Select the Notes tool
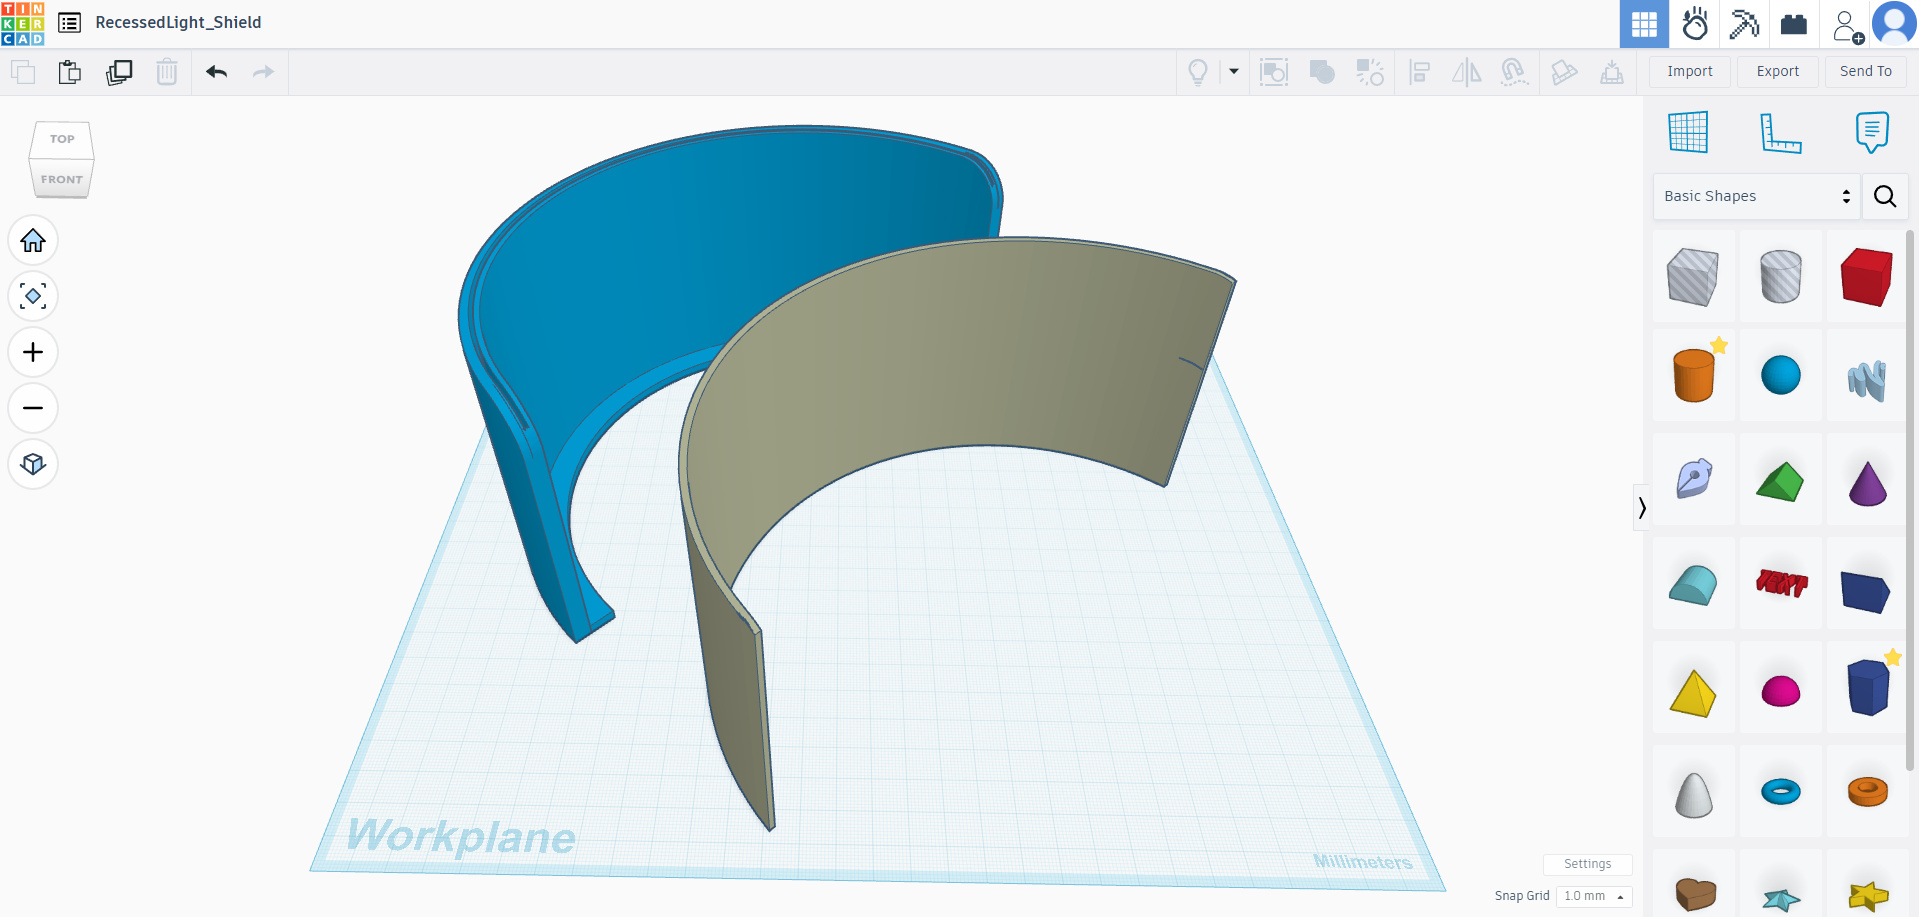Viewport: 1929px width, 917px height. [x=1872, y=132]
